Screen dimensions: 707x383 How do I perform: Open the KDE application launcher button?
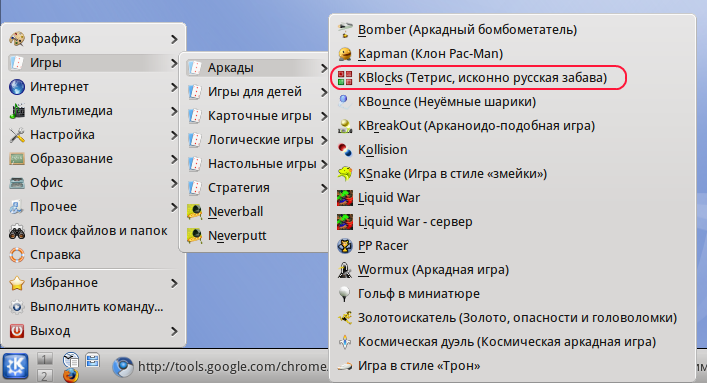click(x=15, y=366)
